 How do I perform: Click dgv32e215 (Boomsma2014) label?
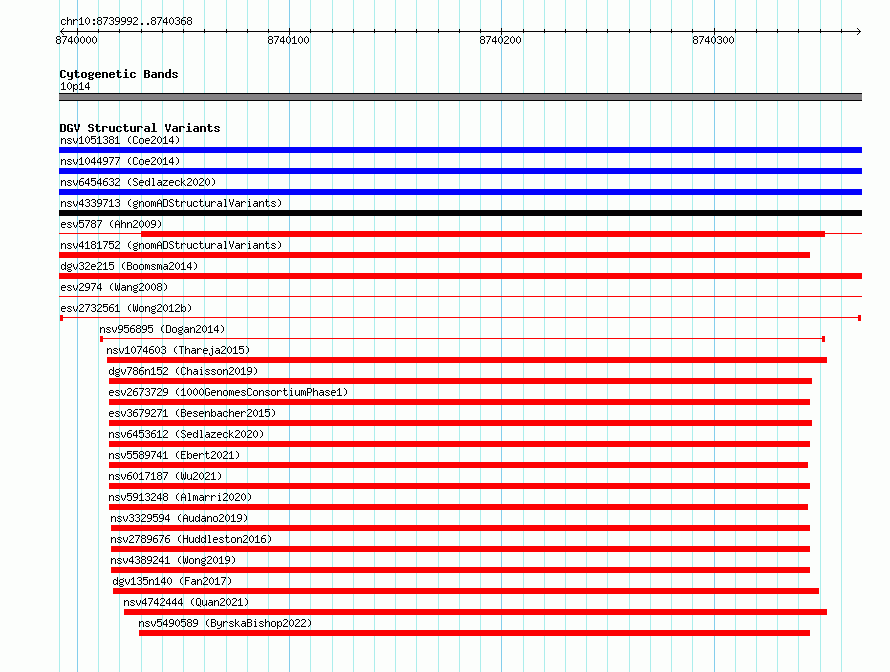tap(129, 266)
